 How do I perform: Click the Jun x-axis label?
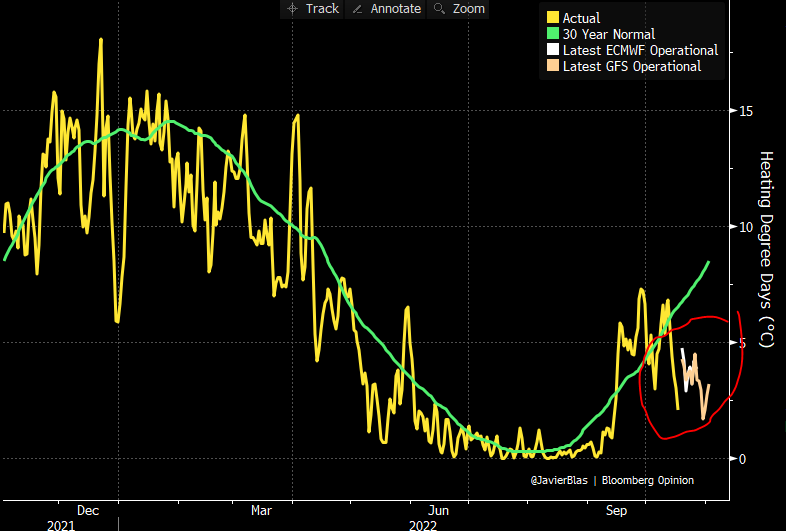[438, 510]
